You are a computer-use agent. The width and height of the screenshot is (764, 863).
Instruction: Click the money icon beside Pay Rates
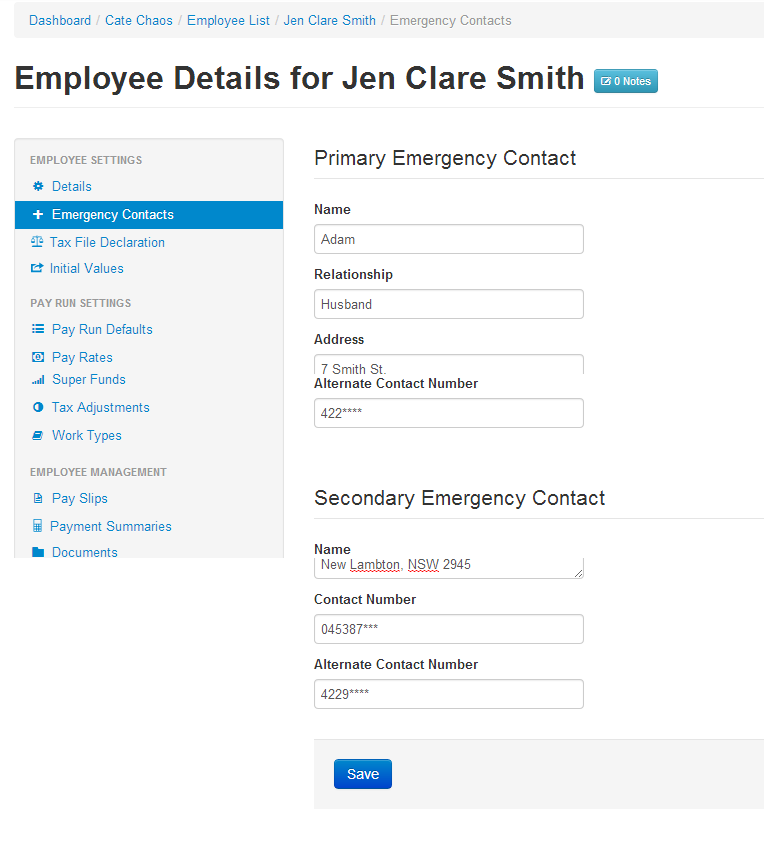(38, 357)
